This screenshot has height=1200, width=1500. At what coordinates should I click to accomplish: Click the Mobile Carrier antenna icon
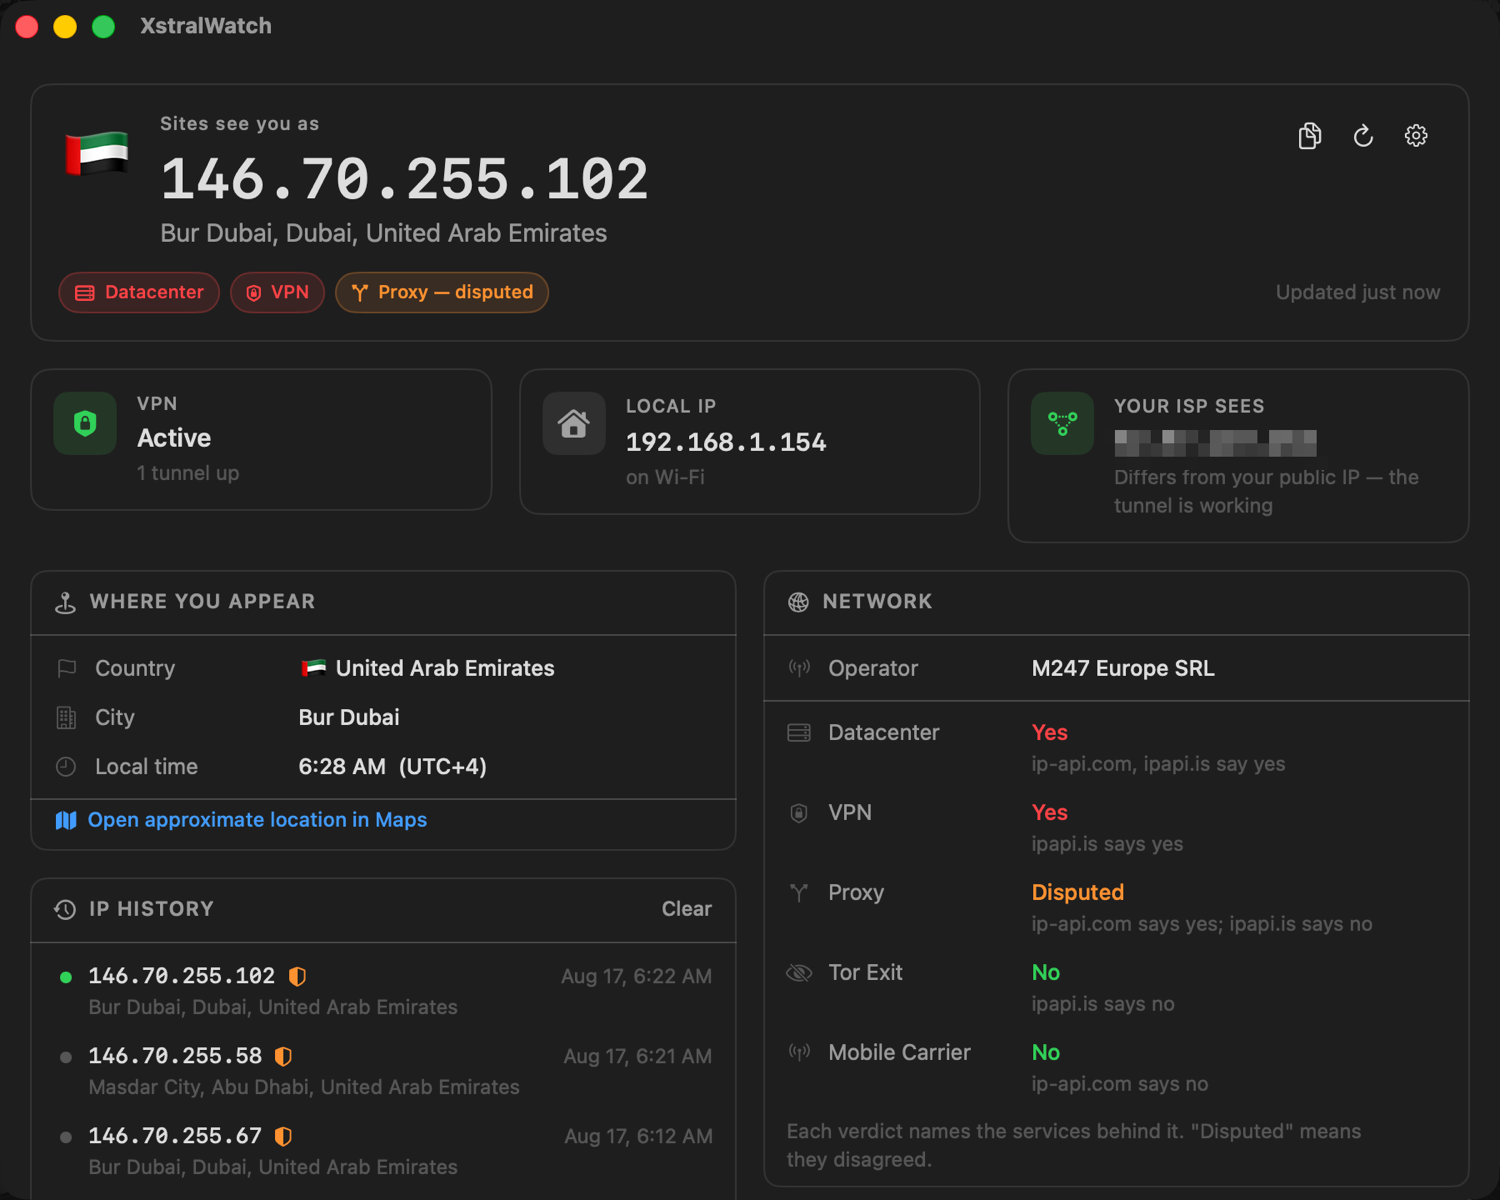799,1053
